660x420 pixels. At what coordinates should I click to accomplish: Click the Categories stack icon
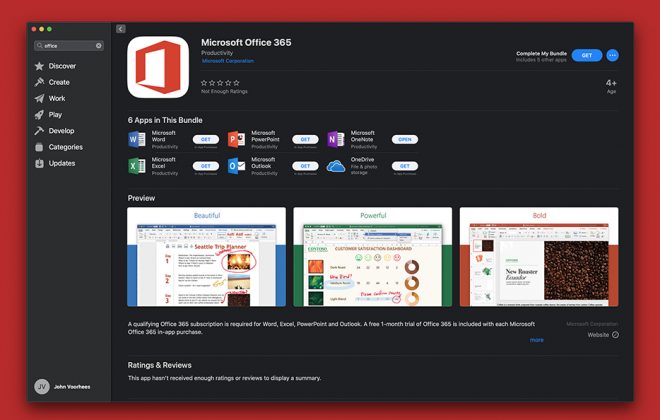(39, 147)
